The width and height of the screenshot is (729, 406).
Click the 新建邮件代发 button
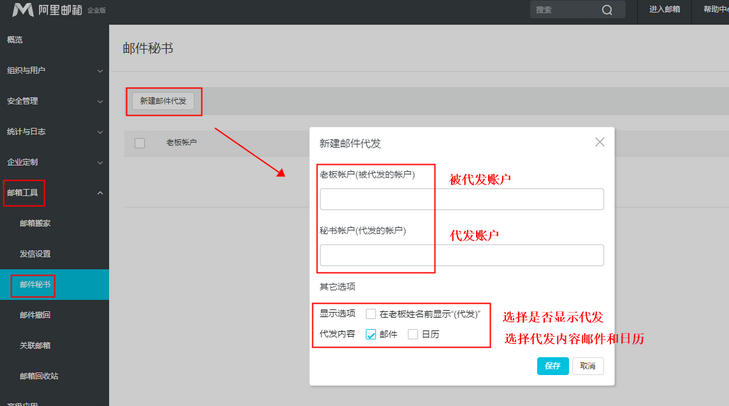(x=163, y=101)
